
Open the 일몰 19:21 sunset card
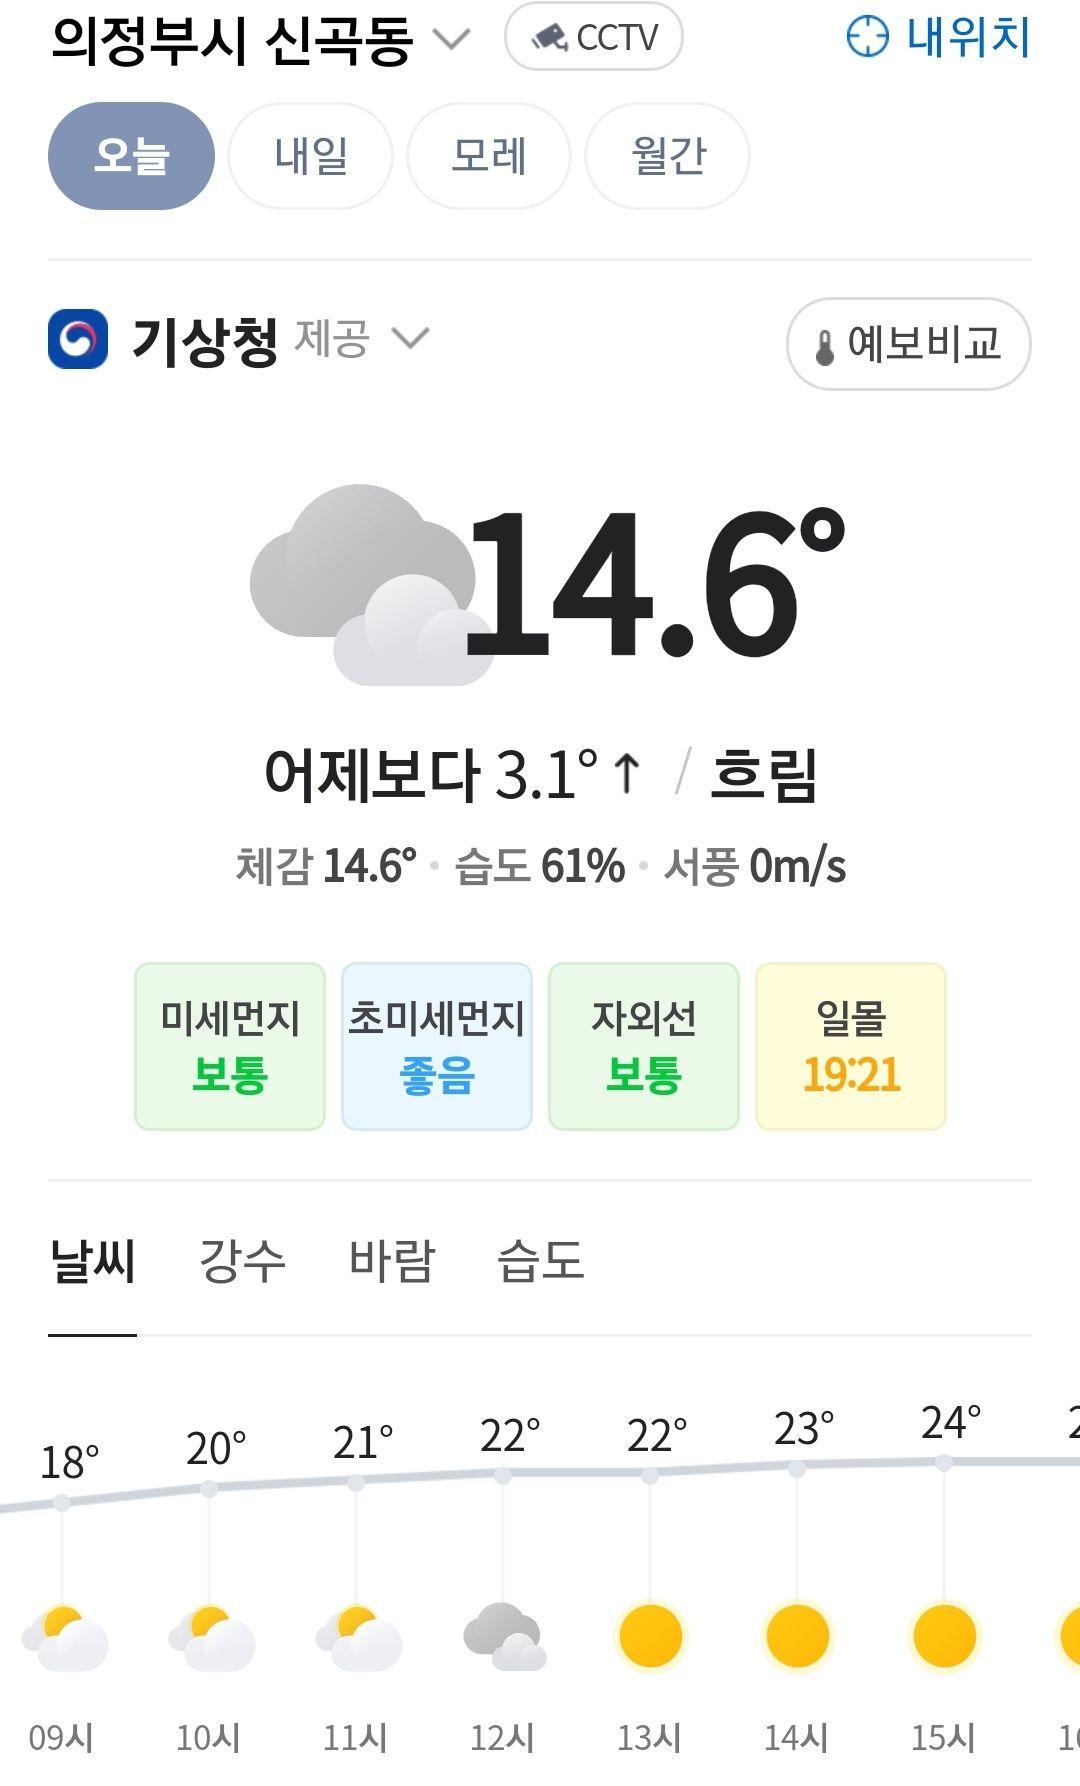tap(851, 1046)
